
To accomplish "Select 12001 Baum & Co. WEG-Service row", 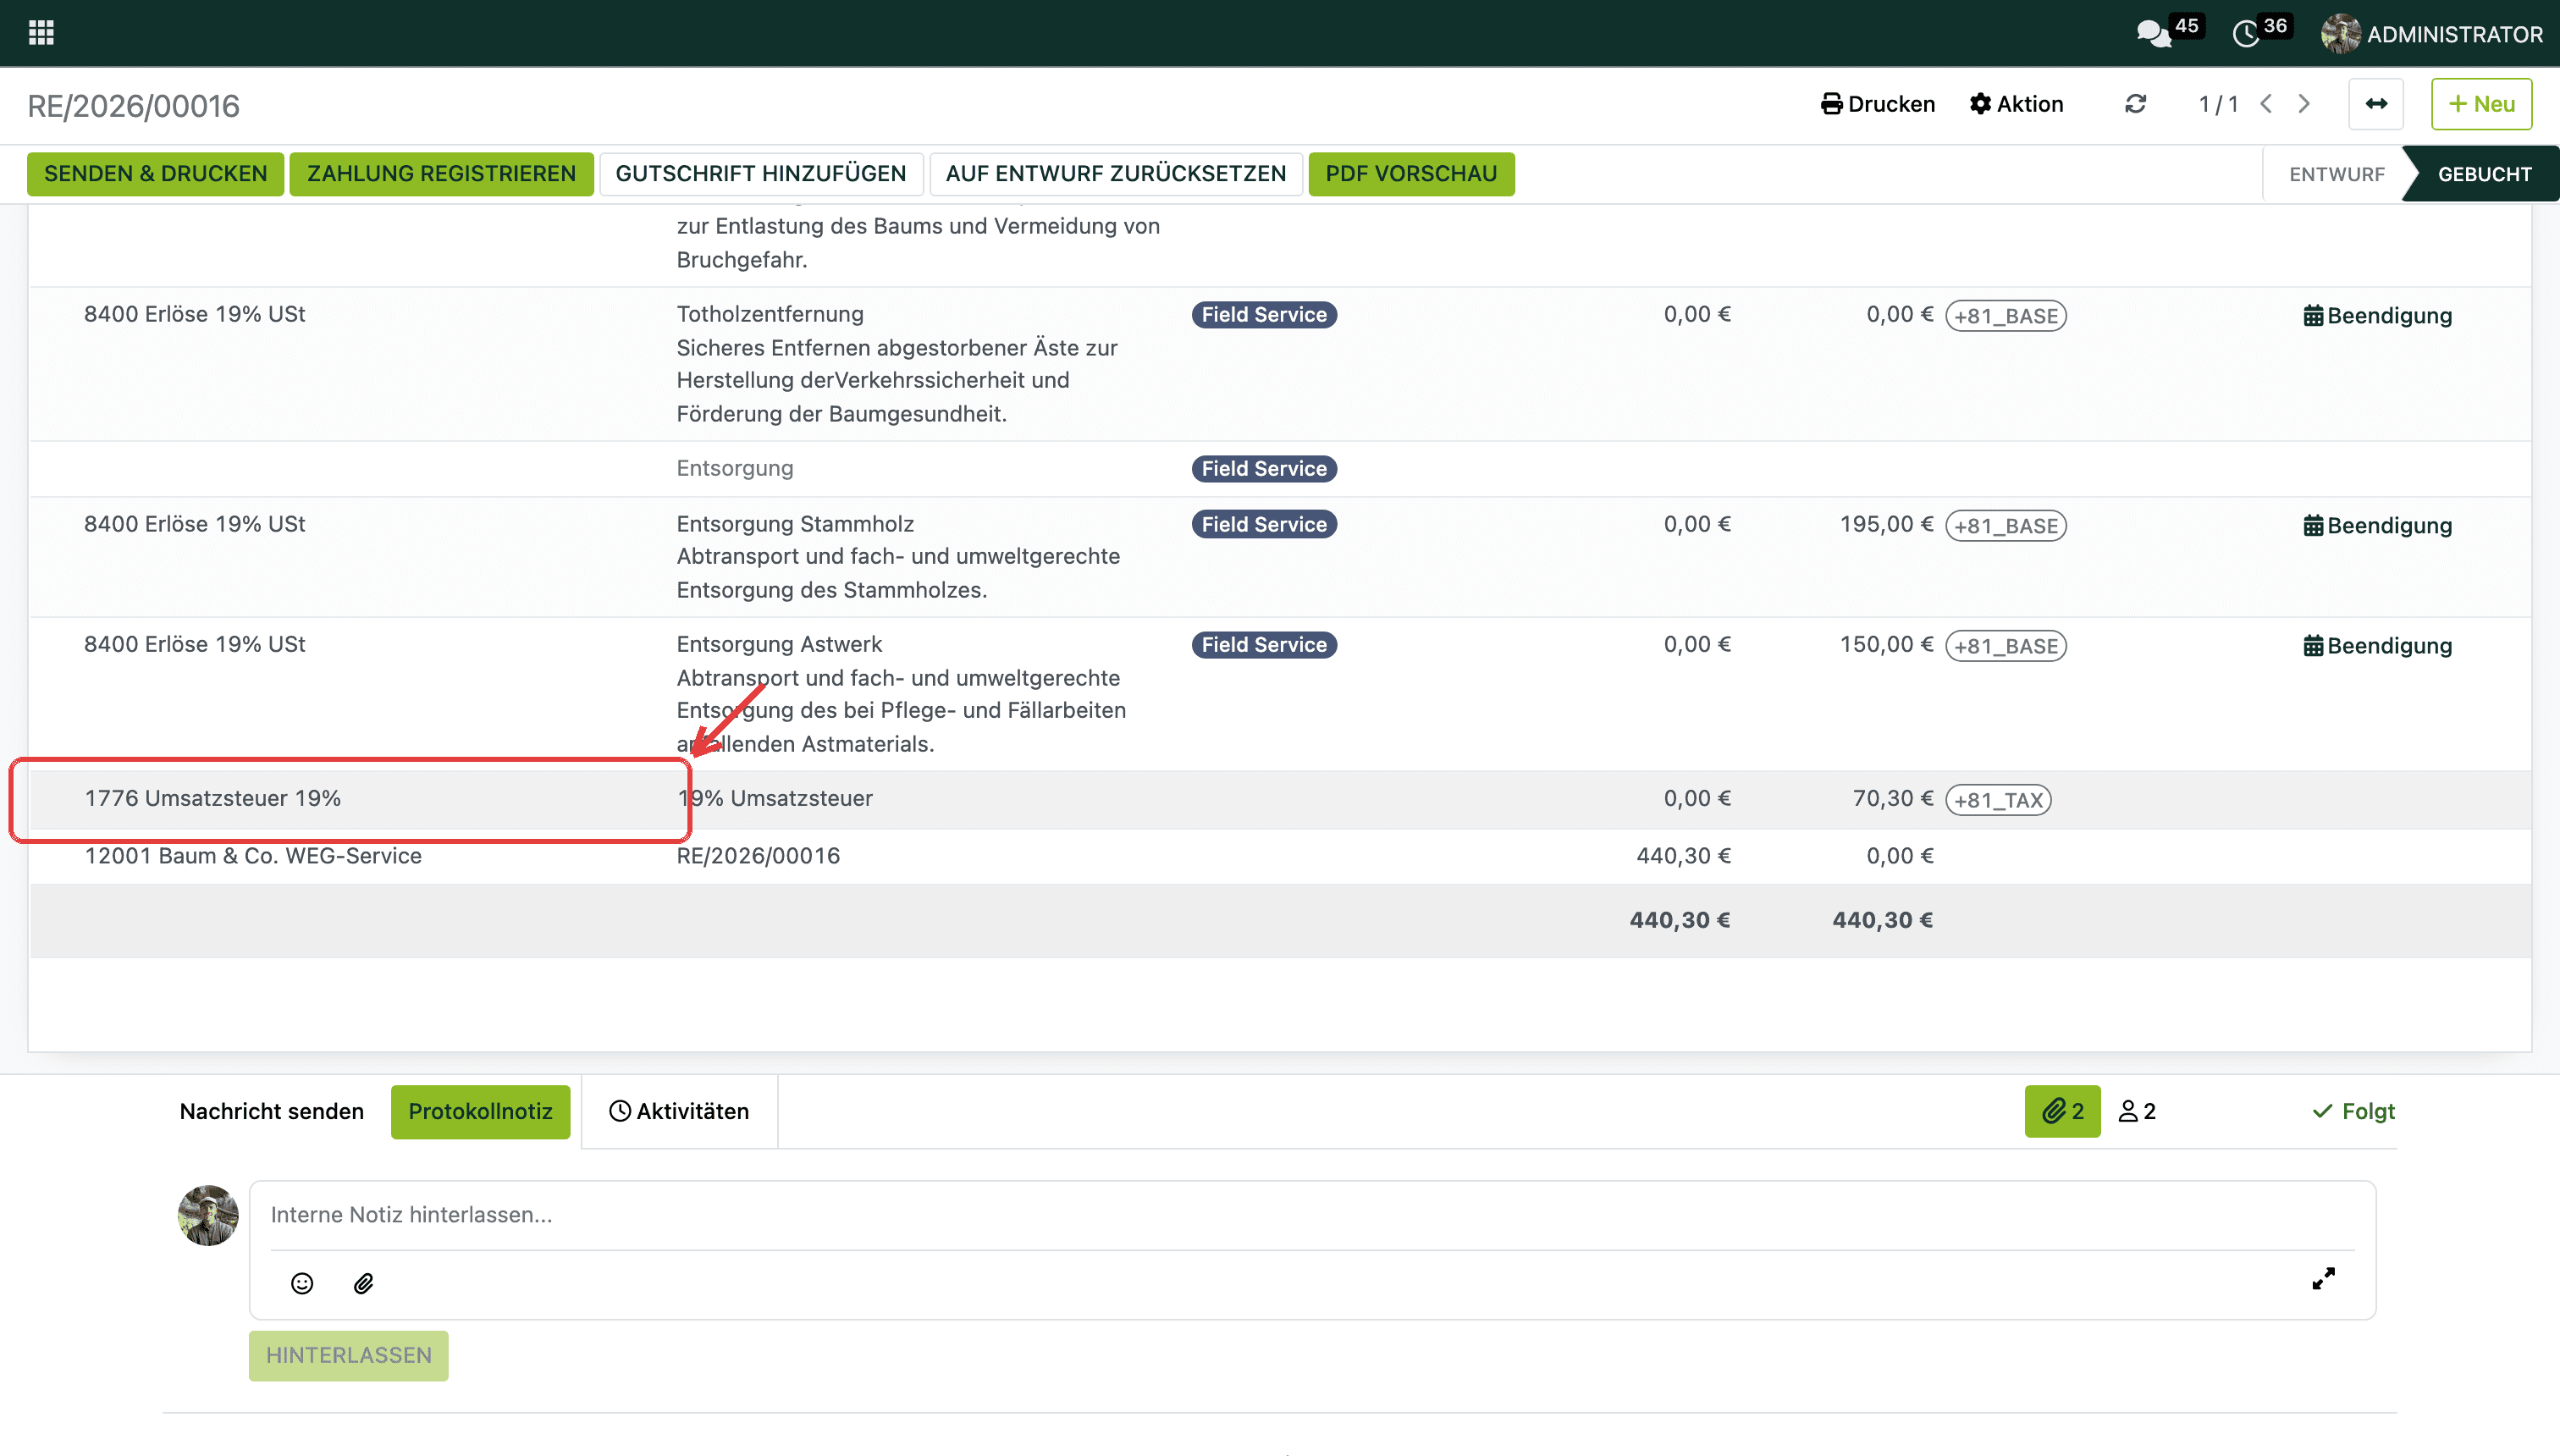I will 1280,856.
